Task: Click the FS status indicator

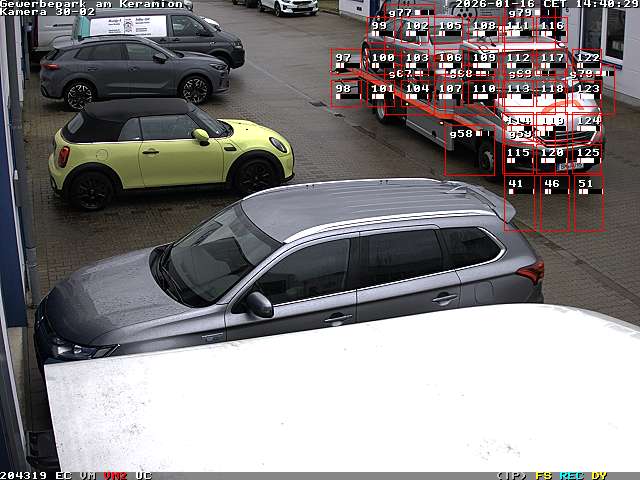Action: pos(544,475)
